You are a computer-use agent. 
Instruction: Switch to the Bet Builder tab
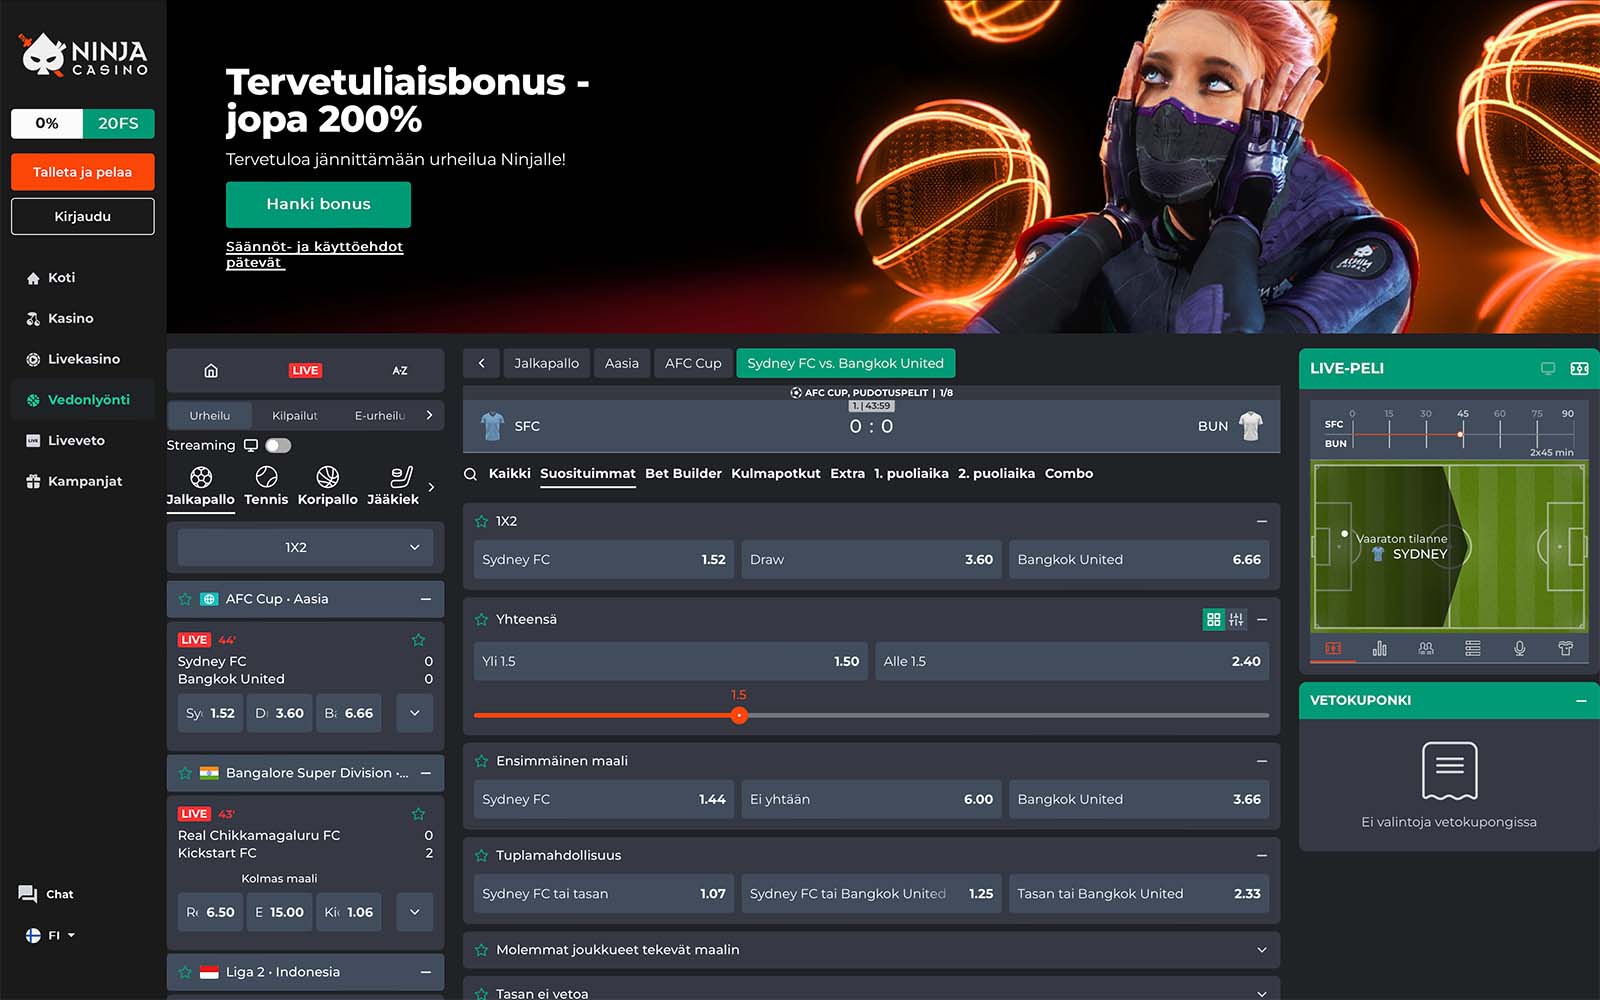click(x=683, y=474)
